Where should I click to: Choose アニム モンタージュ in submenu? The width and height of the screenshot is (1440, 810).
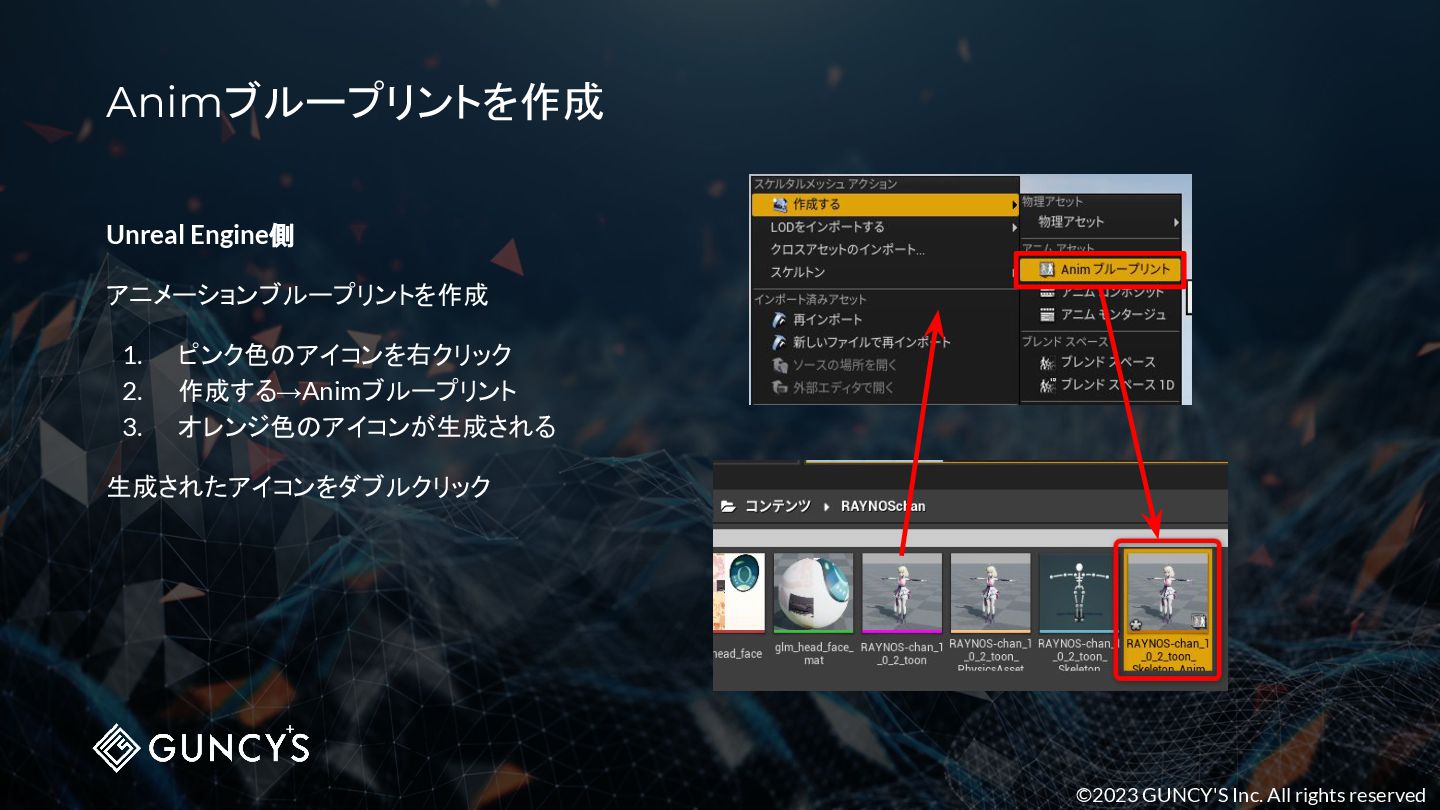pyautogui.click(x=1101, y=315)
